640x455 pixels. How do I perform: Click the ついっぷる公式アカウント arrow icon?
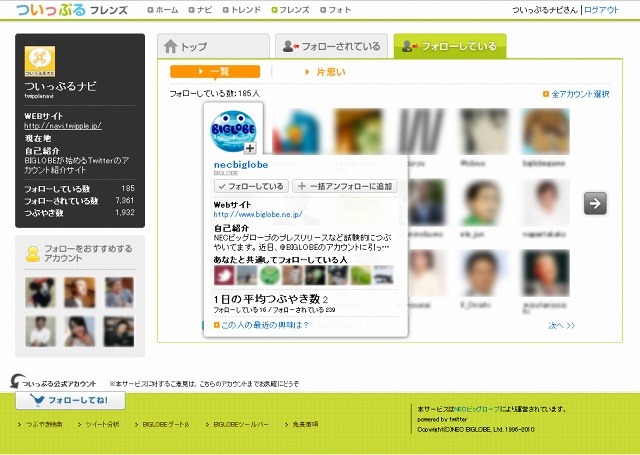(x=17, y=381)
